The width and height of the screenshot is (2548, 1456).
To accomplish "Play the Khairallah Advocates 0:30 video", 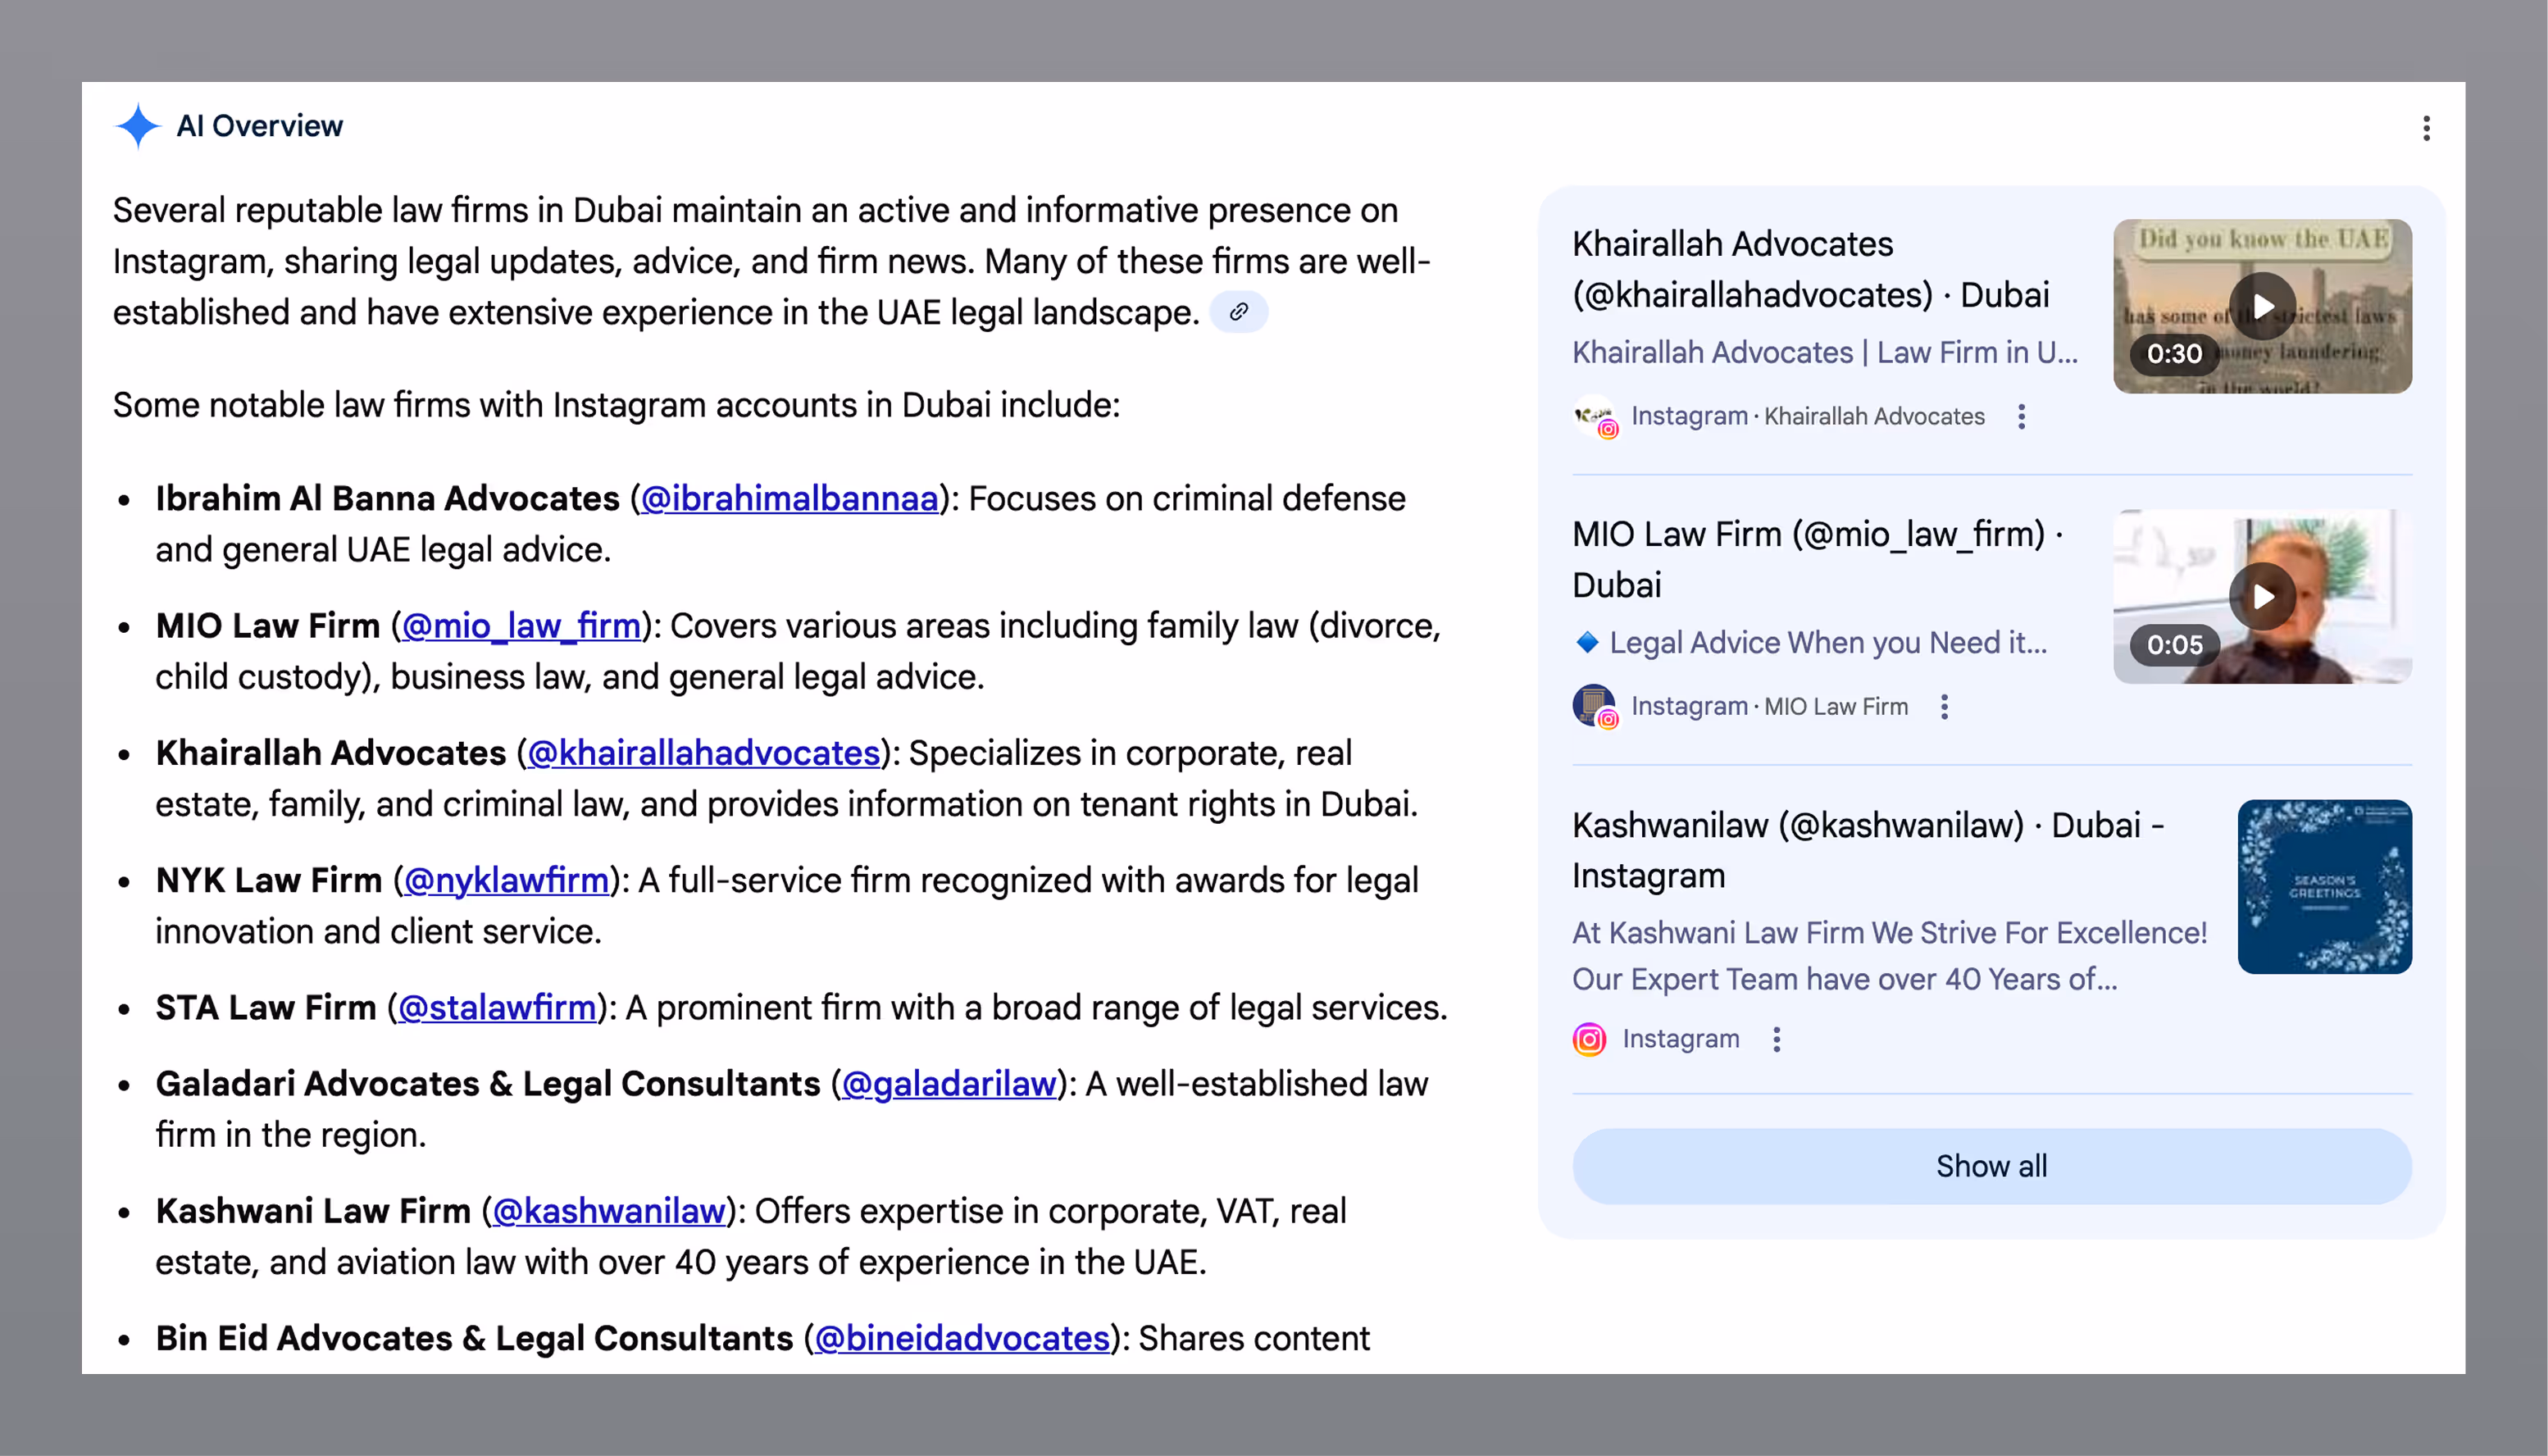I will tap(2262, 306).
